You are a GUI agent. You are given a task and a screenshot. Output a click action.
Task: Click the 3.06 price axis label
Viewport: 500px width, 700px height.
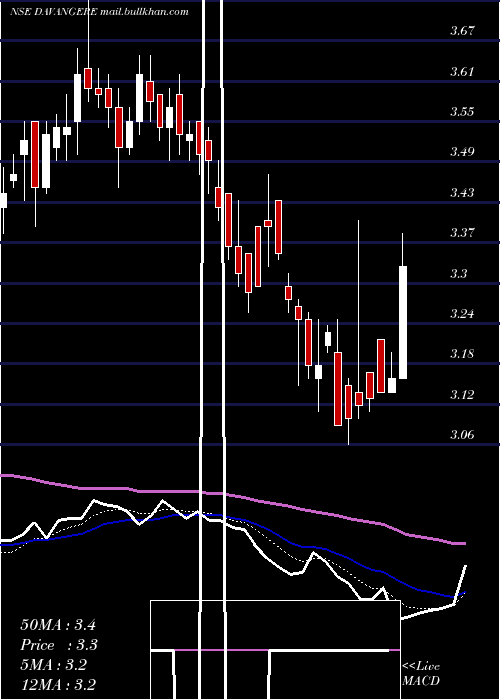point(462,434)
